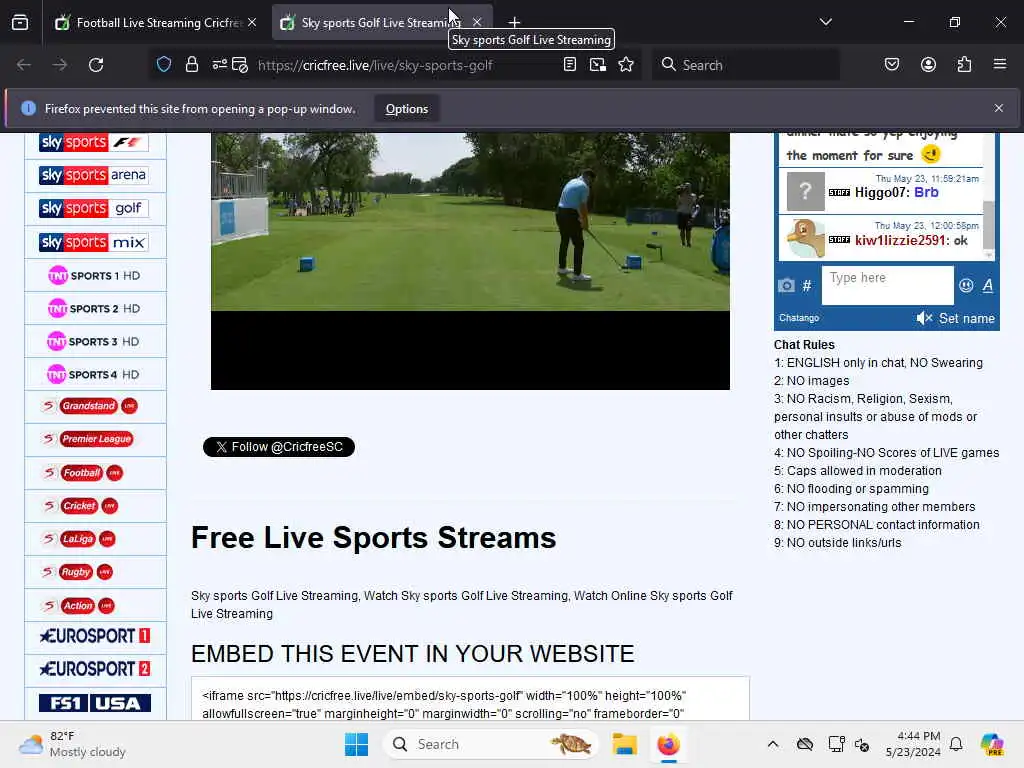
Task: Click the address bar URL
Action: coord(375,65)
